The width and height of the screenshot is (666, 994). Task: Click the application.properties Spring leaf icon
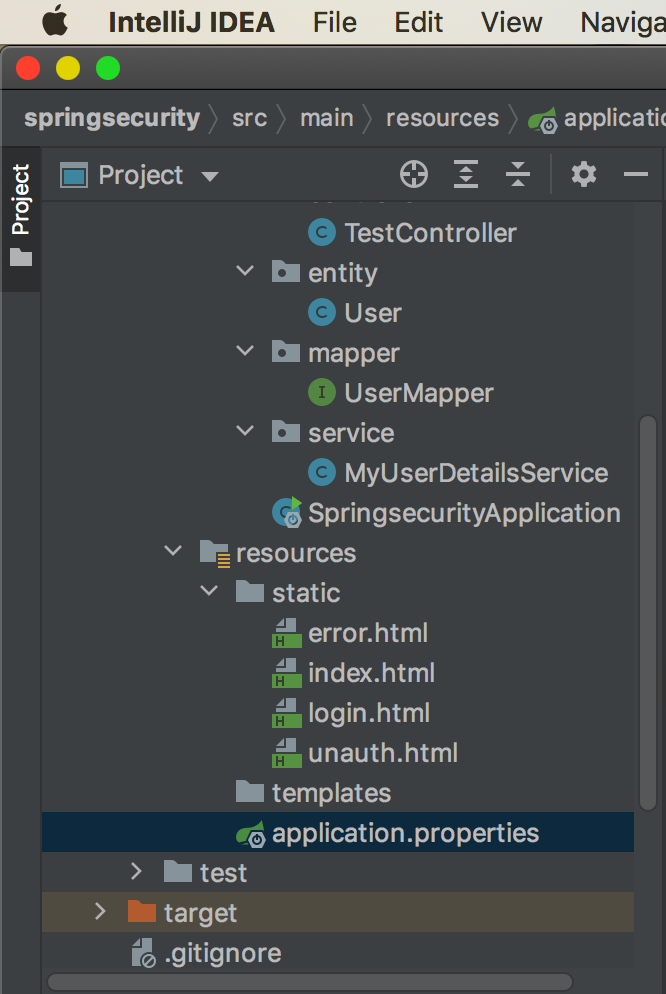pos(251,833)
